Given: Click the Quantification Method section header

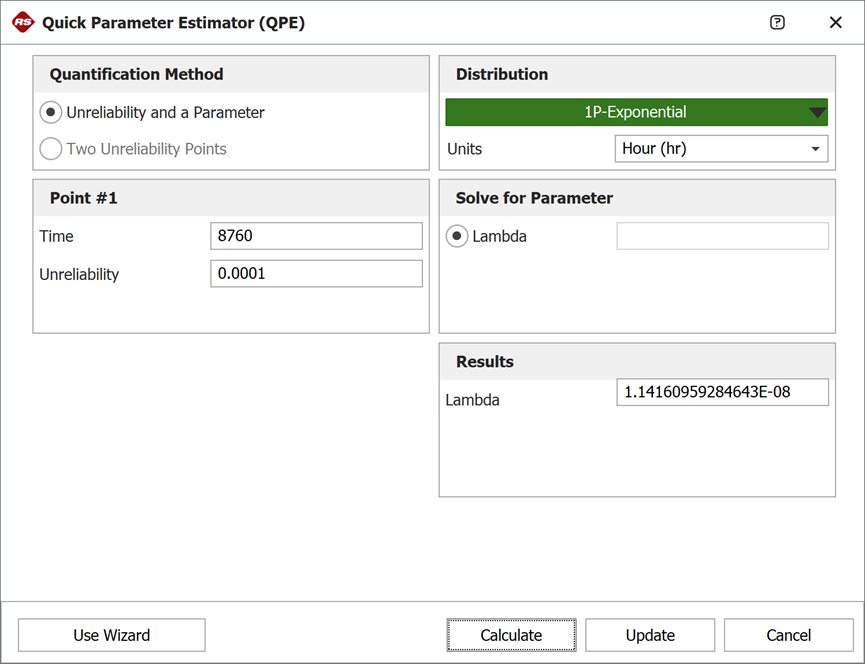Looking at the screenshot, I should pyautogui.click(x=137, y=74).
